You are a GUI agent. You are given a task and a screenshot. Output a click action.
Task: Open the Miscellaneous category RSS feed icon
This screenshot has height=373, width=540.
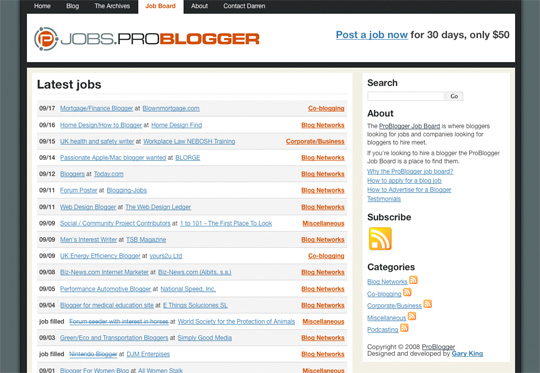tap(412, 316)
